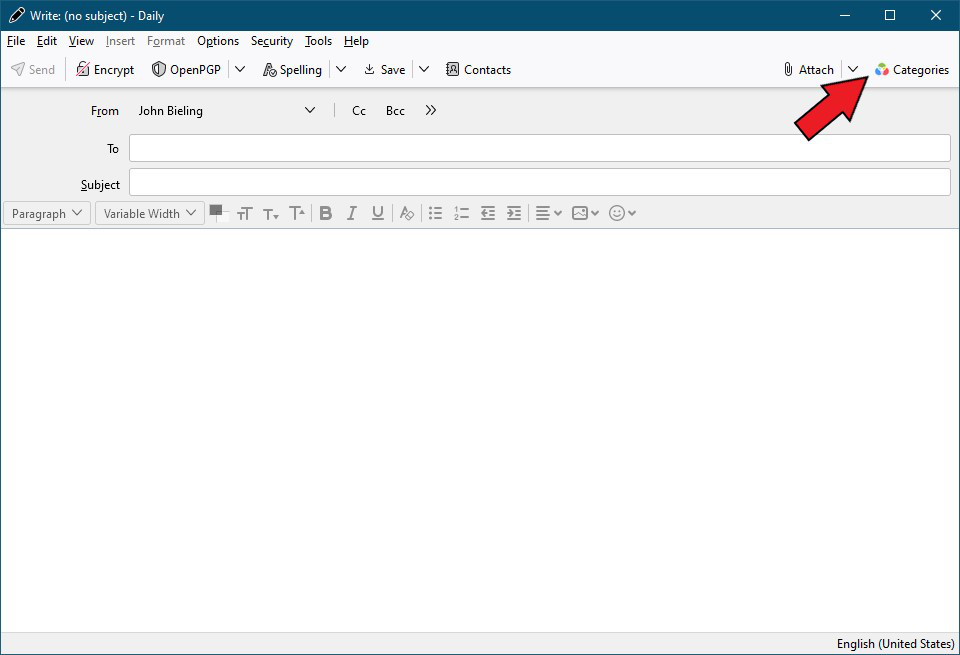This screenshot has width=960, height=655.
Task: Open the Variable Width font dropdown
Action: click(x=149, y=213)
